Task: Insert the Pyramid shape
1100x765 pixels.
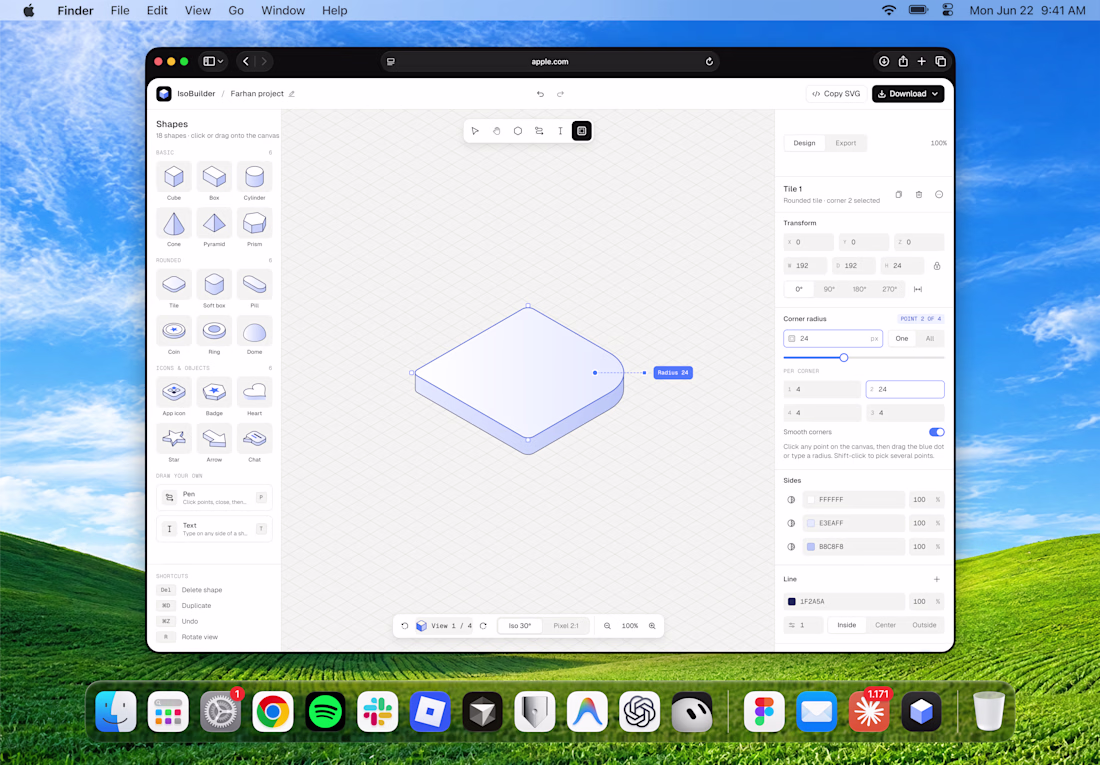Action: pos(214,223)
